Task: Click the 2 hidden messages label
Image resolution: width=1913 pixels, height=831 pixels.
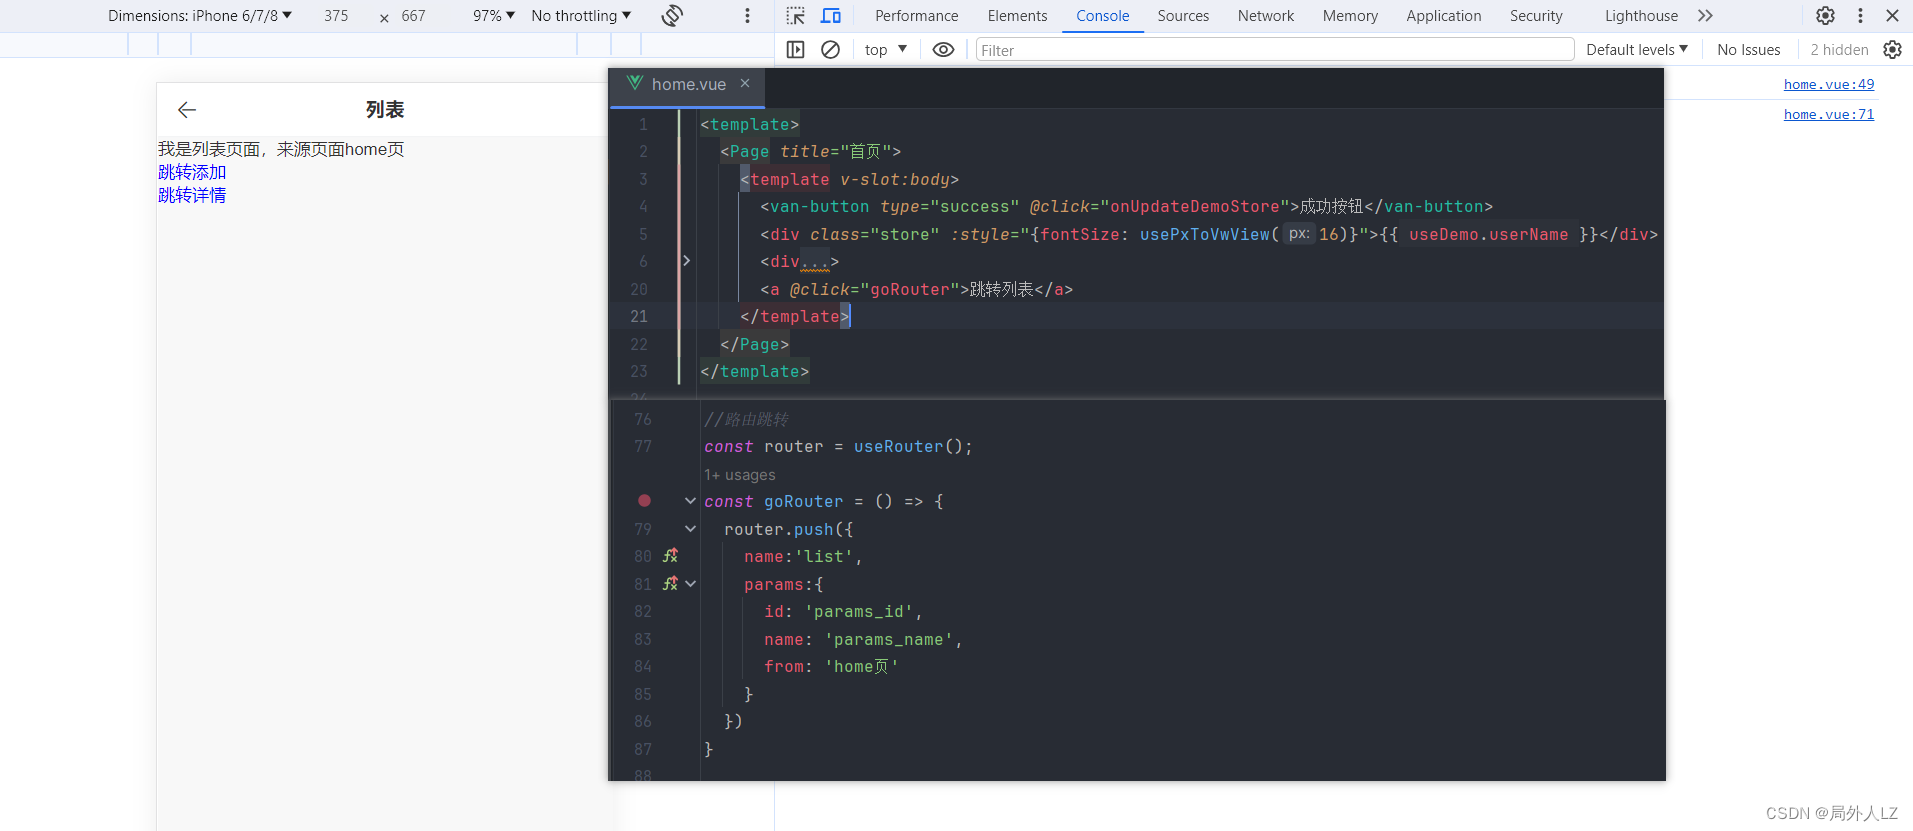Action: pos(1839,49)
